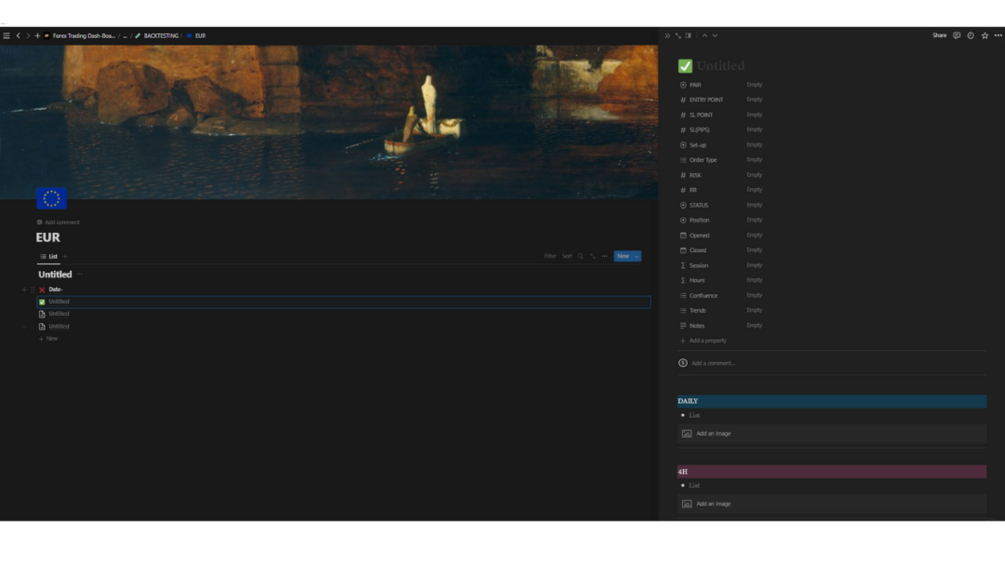Go to next page with down chevron
The image size is (1005, 566).
pyautogui.click(x=715, y=36)
